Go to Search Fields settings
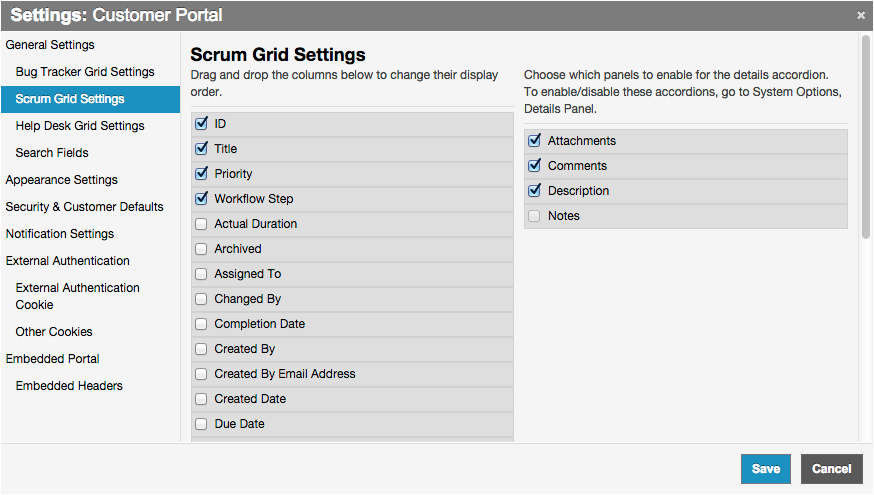The width and height of the screenshot is (874, 495). click(52, 153)
